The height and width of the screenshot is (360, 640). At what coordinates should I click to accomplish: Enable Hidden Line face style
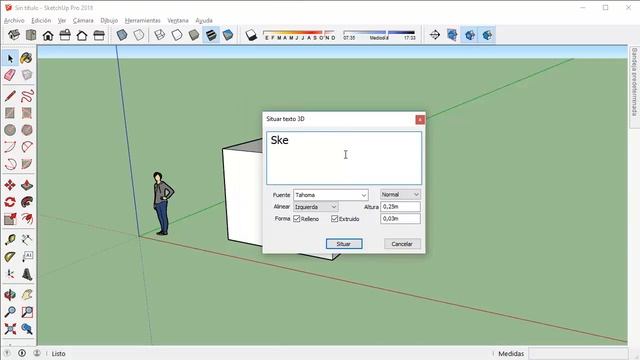coord(177,35)
